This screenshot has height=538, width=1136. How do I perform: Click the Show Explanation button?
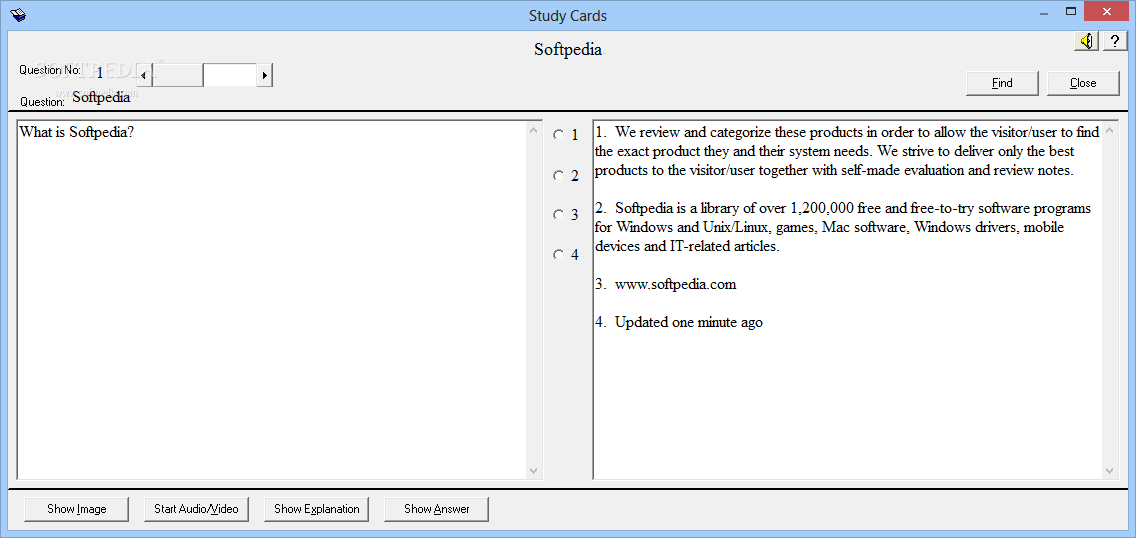(x=317, y=509)
